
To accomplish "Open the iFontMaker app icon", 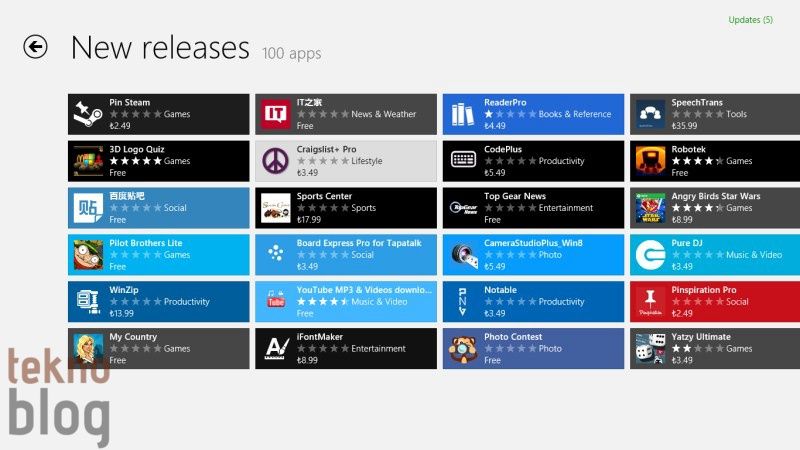I will click(x=275, y=348).
